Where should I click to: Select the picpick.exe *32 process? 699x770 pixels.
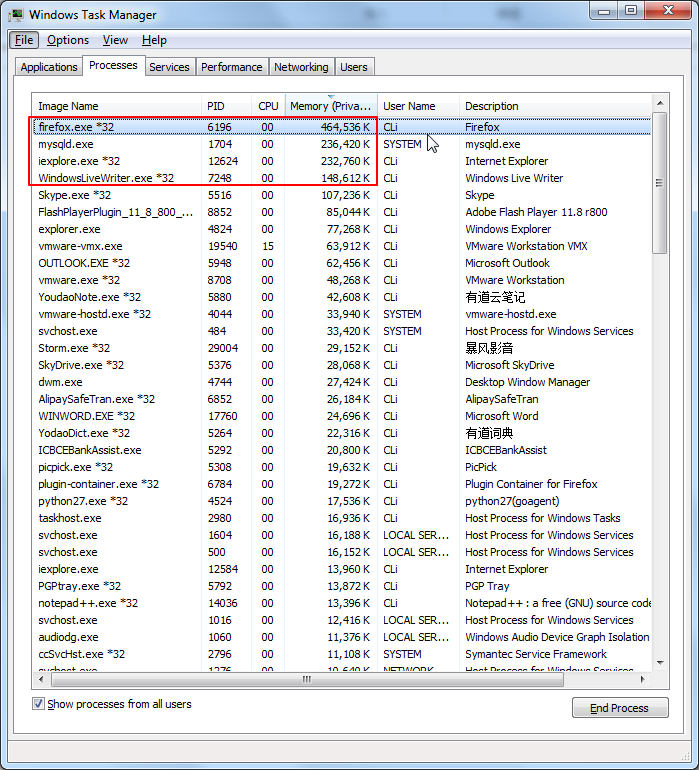342,467
